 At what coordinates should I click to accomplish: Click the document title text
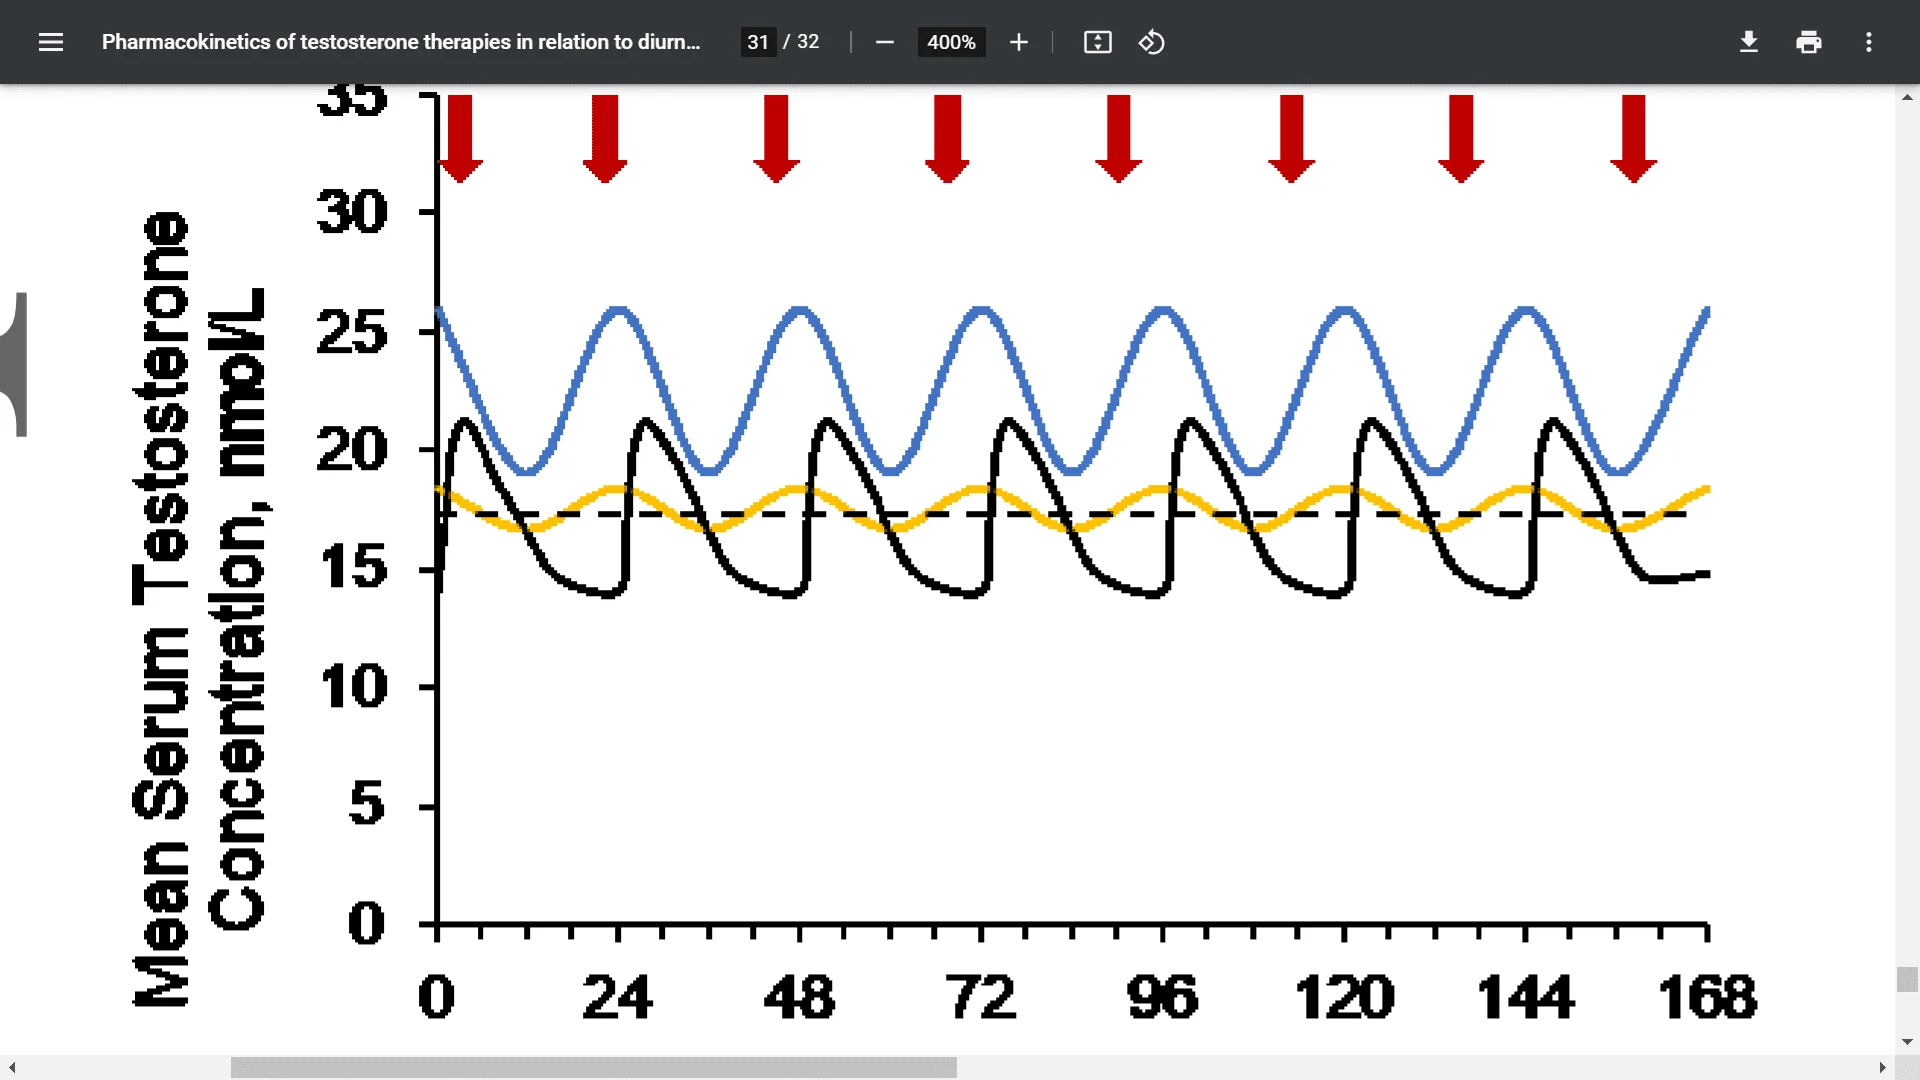tap(400, 42)
